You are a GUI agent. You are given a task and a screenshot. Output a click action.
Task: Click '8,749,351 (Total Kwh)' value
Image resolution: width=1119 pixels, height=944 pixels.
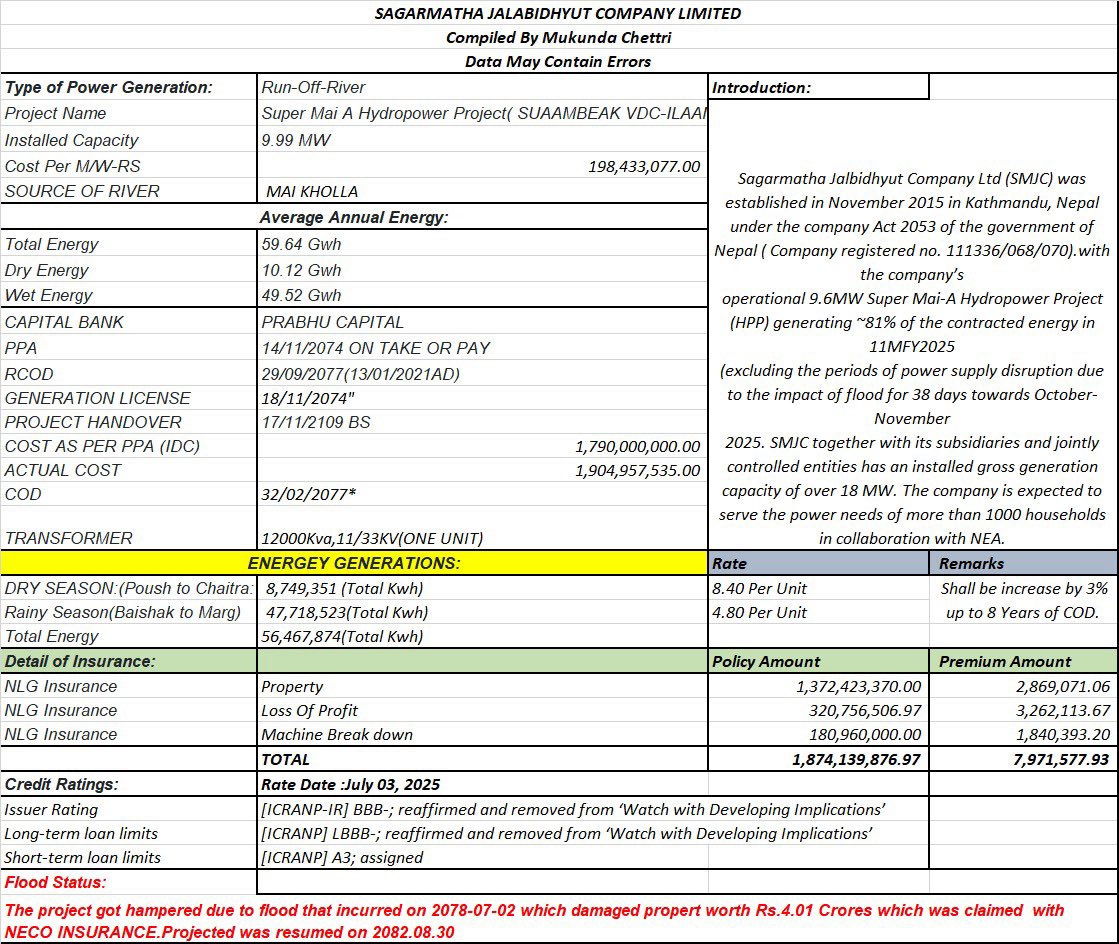[x=344, y=589]
